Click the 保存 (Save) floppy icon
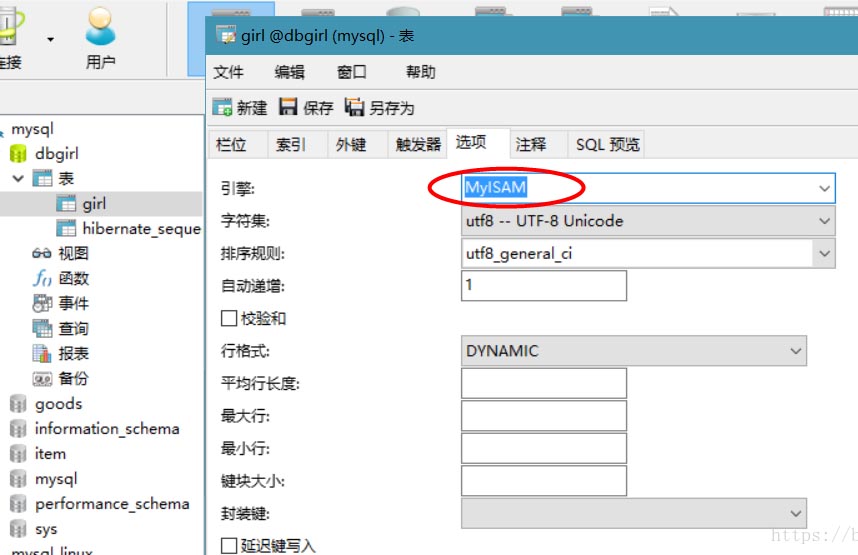Image resolution: width=858 pixels, height=555 pixels. pos(288,106)
